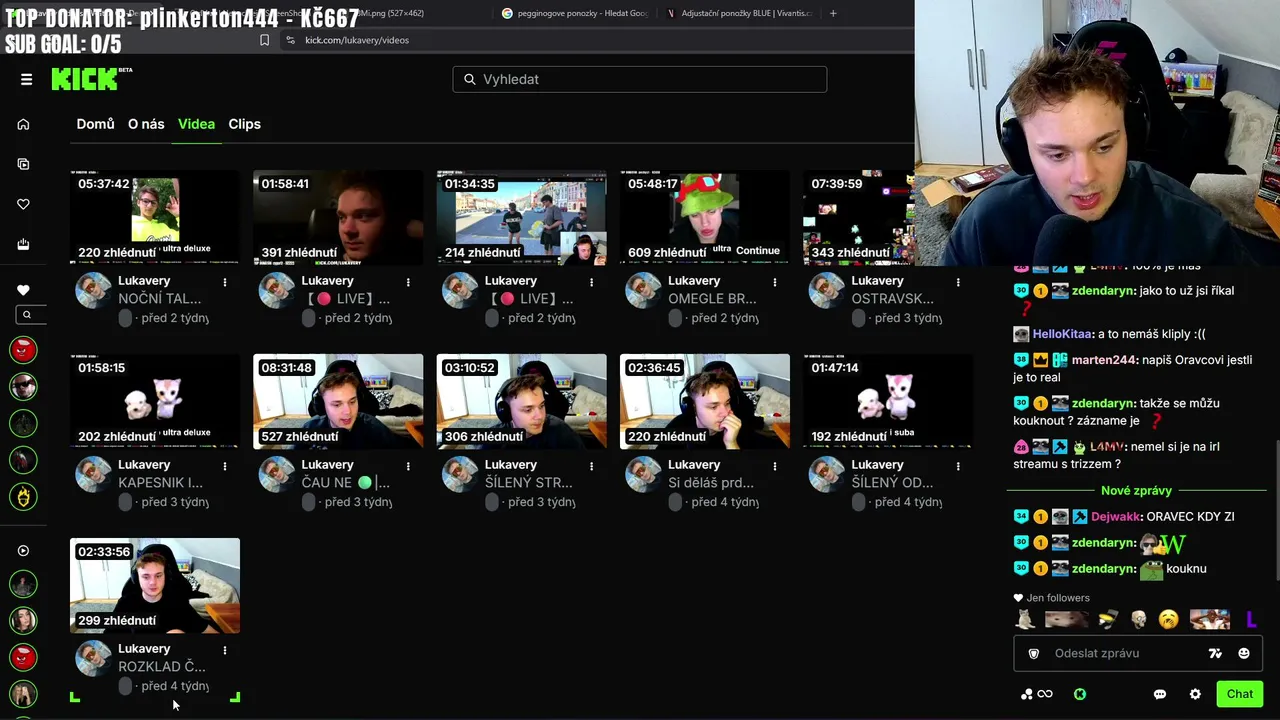Switch to the Domů tab
The image size is (1280, 720).
(96, 124)
